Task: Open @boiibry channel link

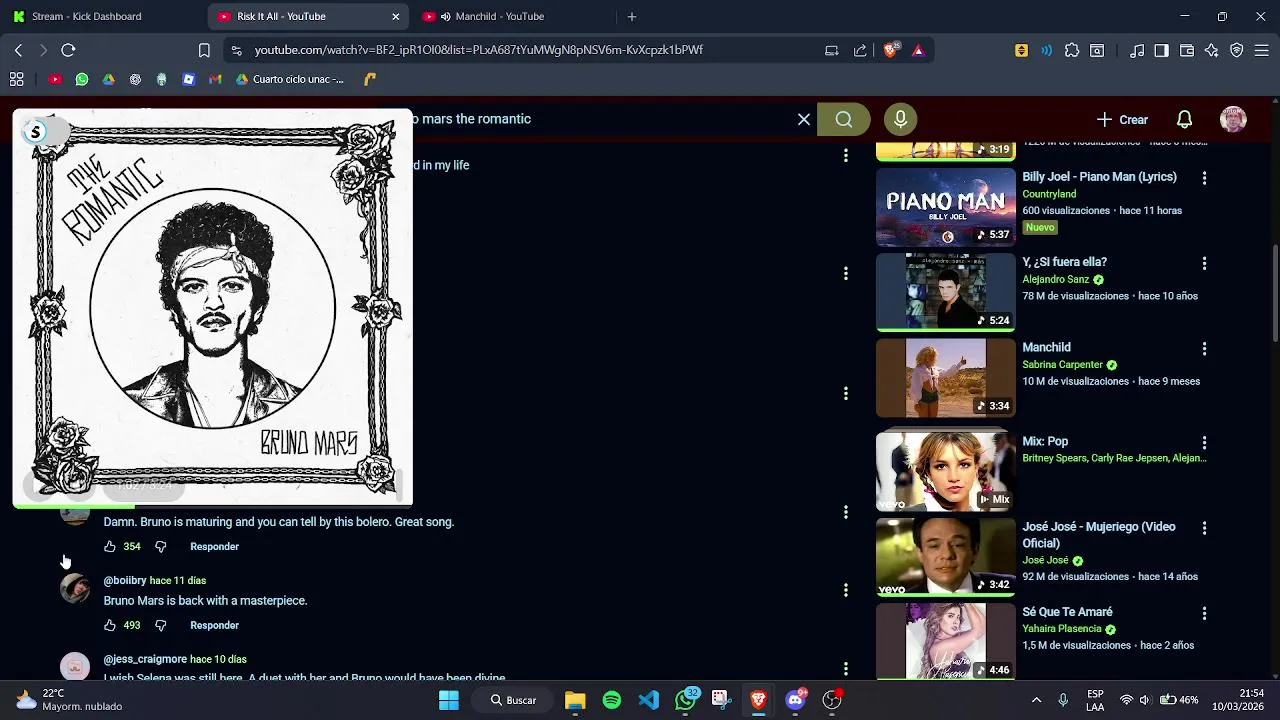Action: pyautogui.click(x=125, y=580)
